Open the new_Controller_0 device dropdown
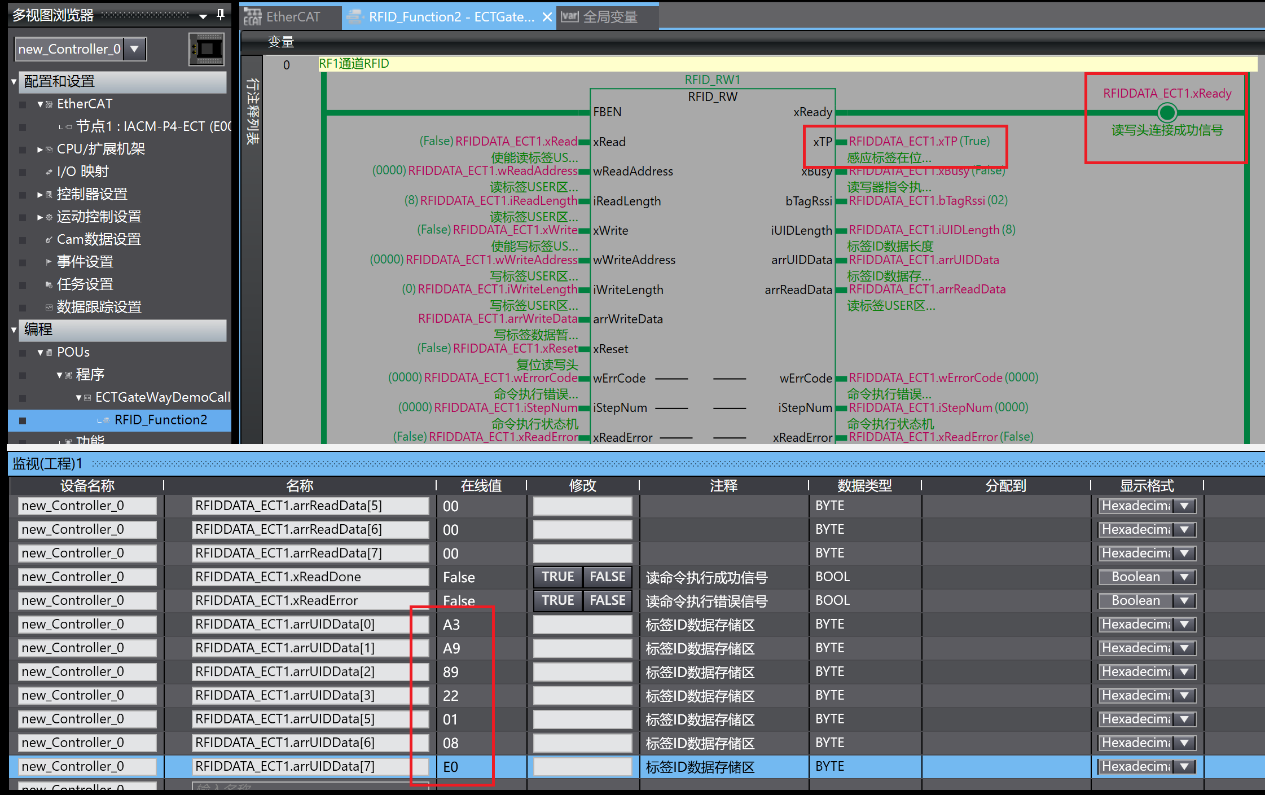Screen dimensions: 1265x795 click(135, 49)
